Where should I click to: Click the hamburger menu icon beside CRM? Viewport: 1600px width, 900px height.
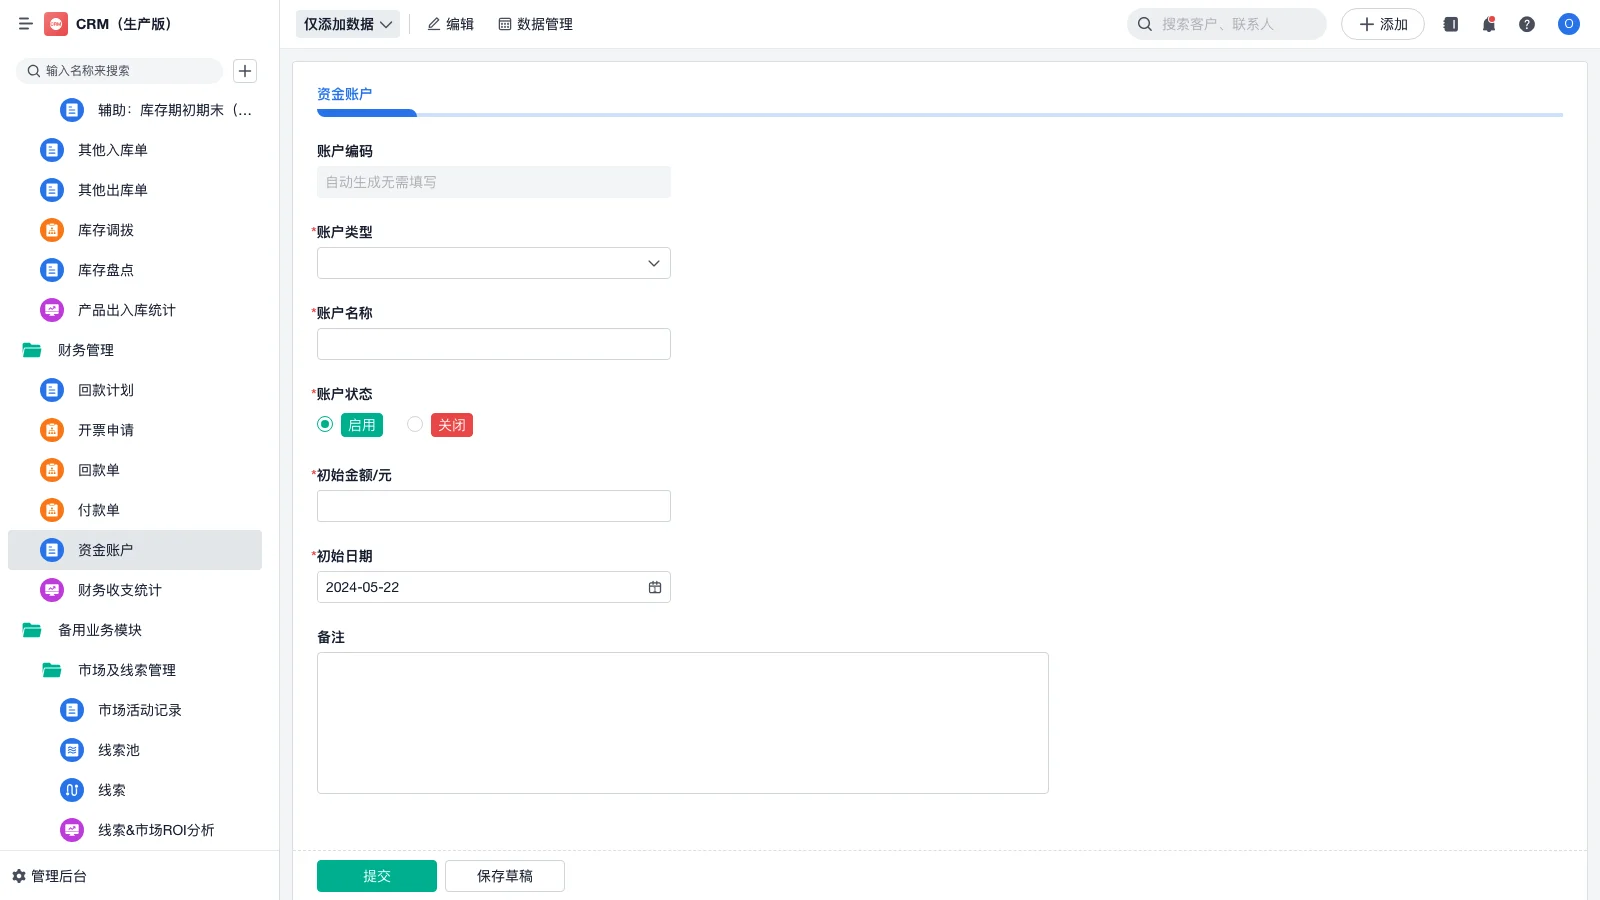(26, 24)
